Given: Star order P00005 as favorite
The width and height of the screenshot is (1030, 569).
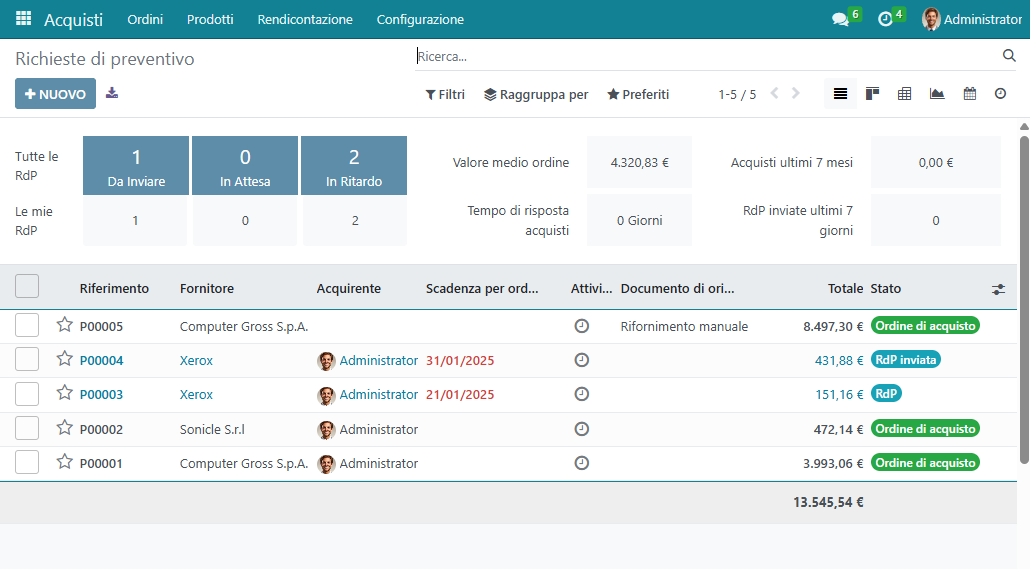Looking at the screenshot, I should [x=65, y=325].
